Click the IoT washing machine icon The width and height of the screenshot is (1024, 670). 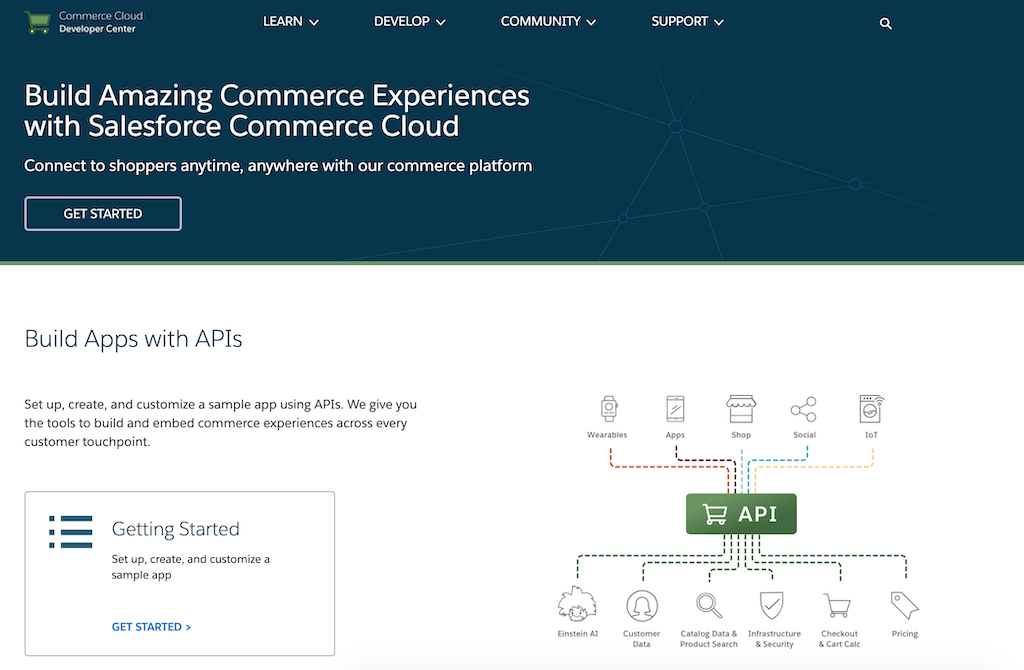point(871,409)
